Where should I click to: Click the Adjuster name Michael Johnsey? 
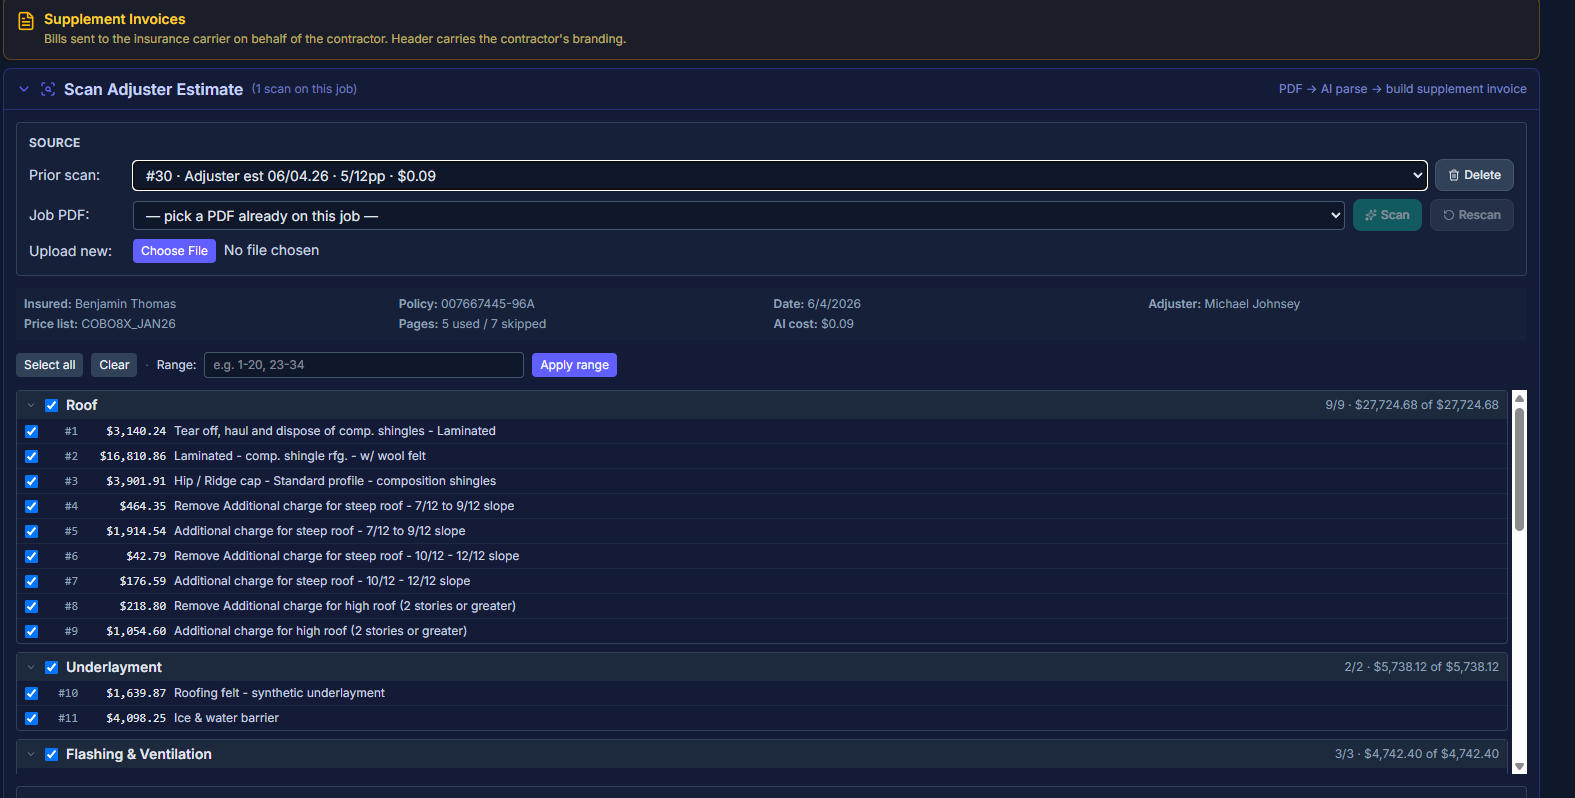tap(1252, 304)
